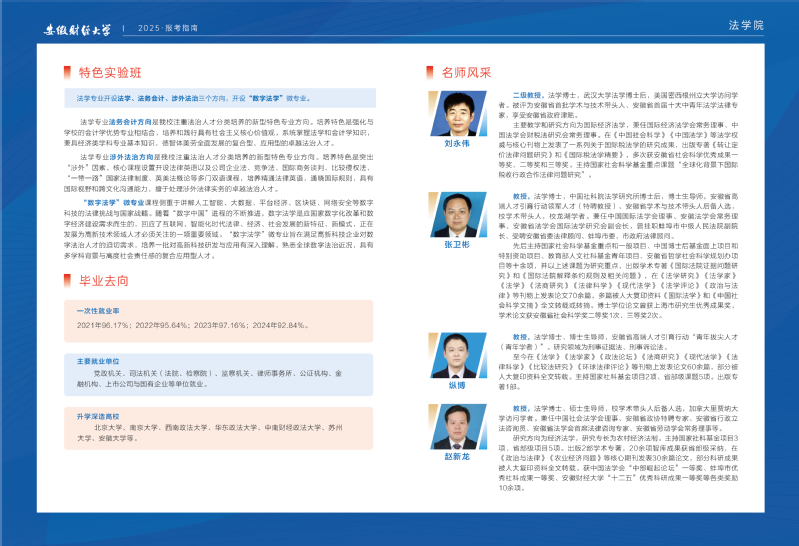Click the portrait photo of 张卫彬
This screenshot has height=546, width=799.
[x=458, y=215]
